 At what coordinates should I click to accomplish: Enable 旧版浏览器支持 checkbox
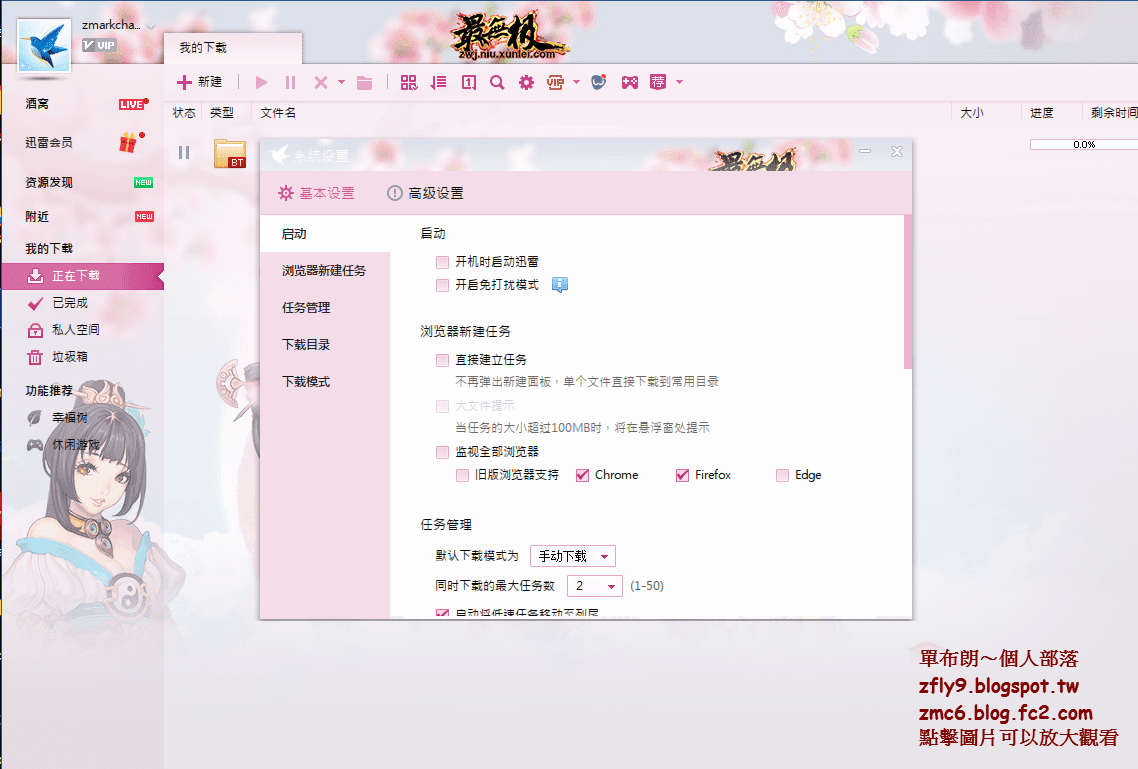462,475
